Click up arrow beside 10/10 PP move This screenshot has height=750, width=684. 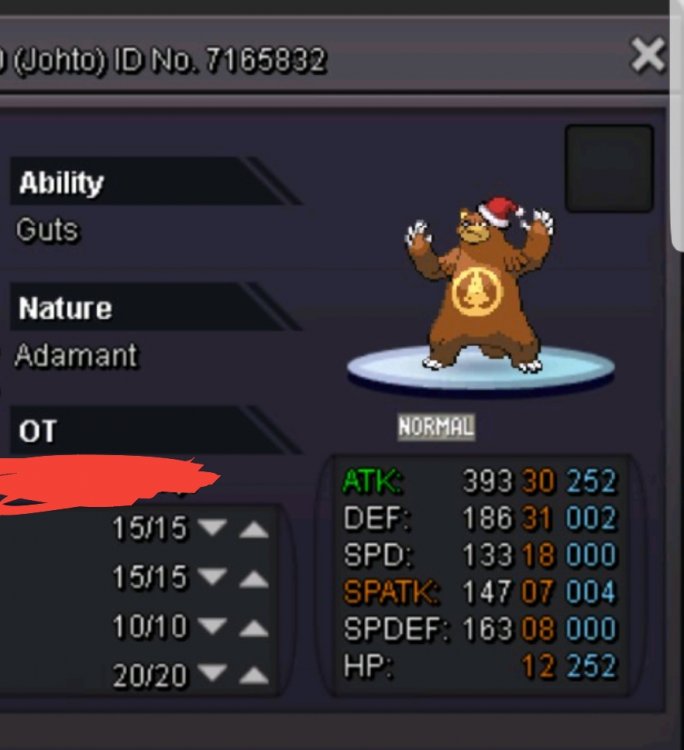[254, 628]
